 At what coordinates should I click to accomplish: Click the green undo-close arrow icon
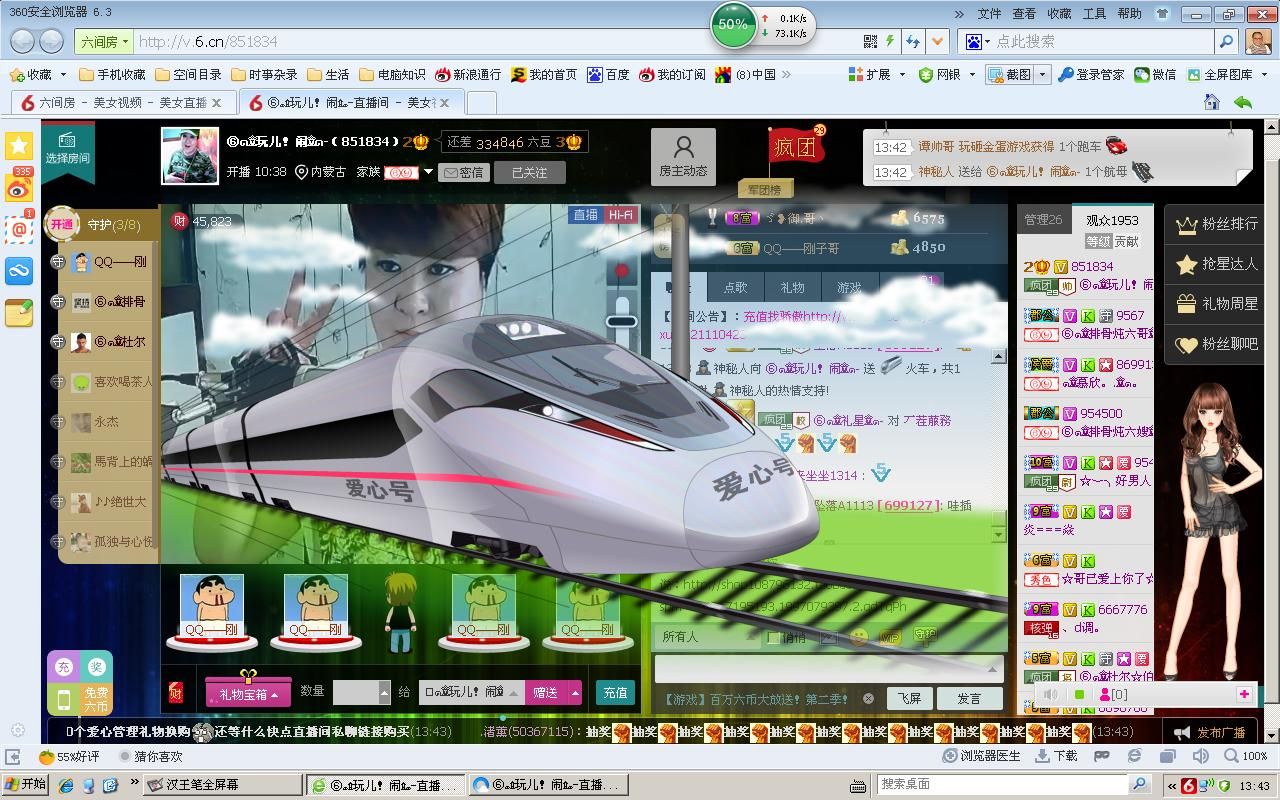click(1243, 102)
